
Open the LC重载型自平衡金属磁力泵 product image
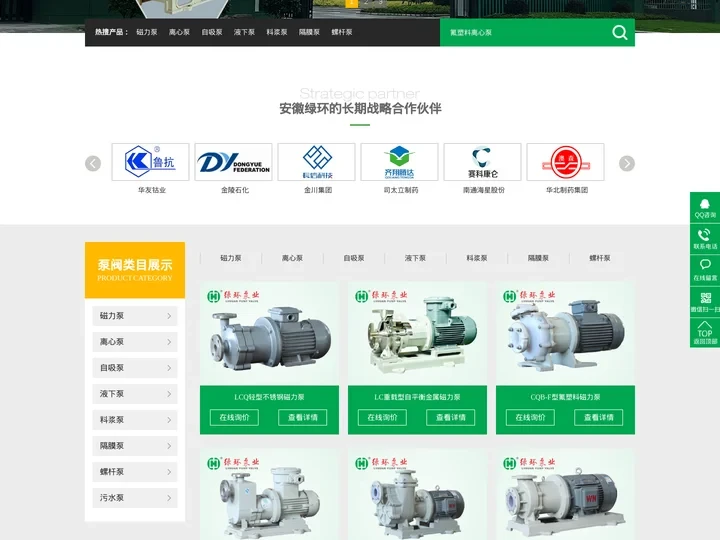tap(417, 334)
